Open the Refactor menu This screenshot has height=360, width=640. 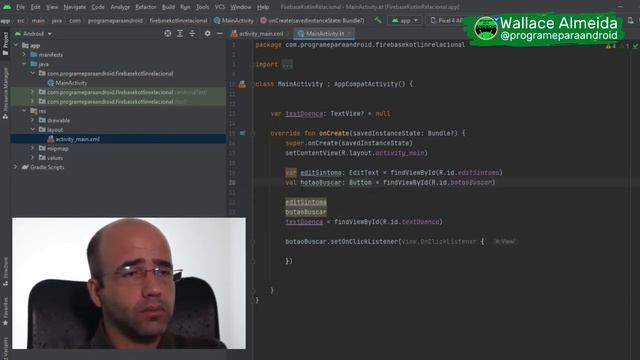[145, 7]
